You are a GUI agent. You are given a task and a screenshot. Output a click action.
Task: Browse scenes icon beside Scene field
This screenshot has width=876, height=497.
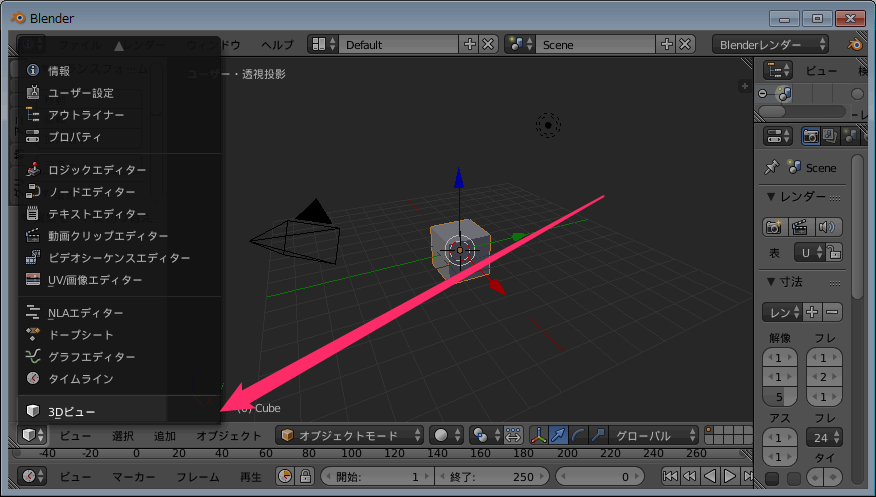pos(520,45)
